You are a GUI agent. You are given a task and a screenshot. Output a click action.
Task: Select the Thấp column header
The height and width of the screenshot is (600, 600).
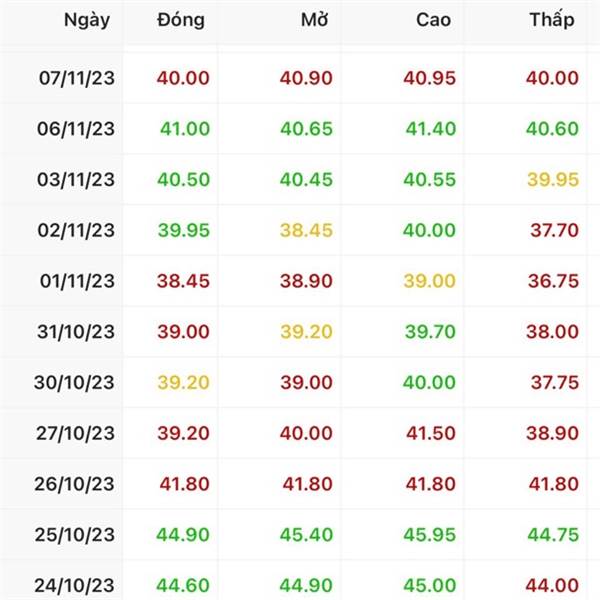552,19
